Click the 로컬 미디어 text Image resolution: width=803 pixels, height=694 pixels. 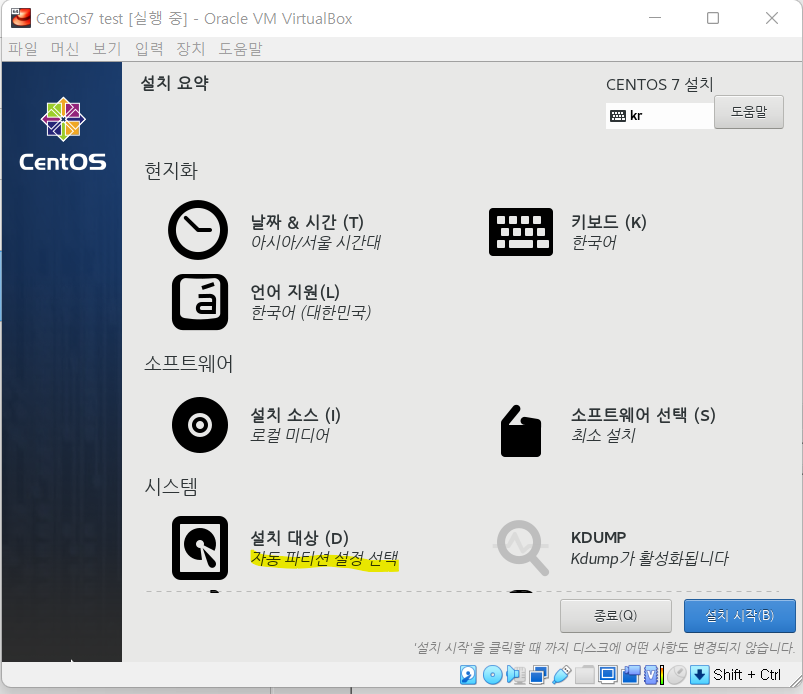[290, 435]
